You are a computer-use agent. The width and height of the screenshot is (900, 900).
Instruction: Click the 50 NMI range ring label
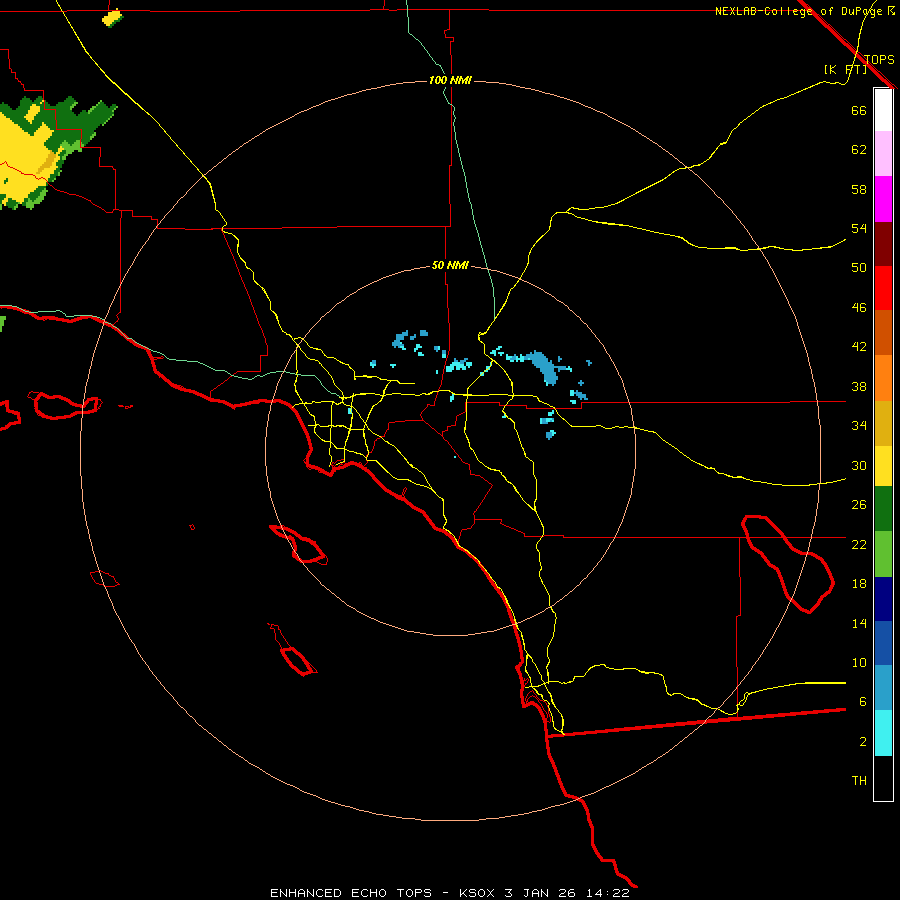pyautogui.click(x=450, y=265)
